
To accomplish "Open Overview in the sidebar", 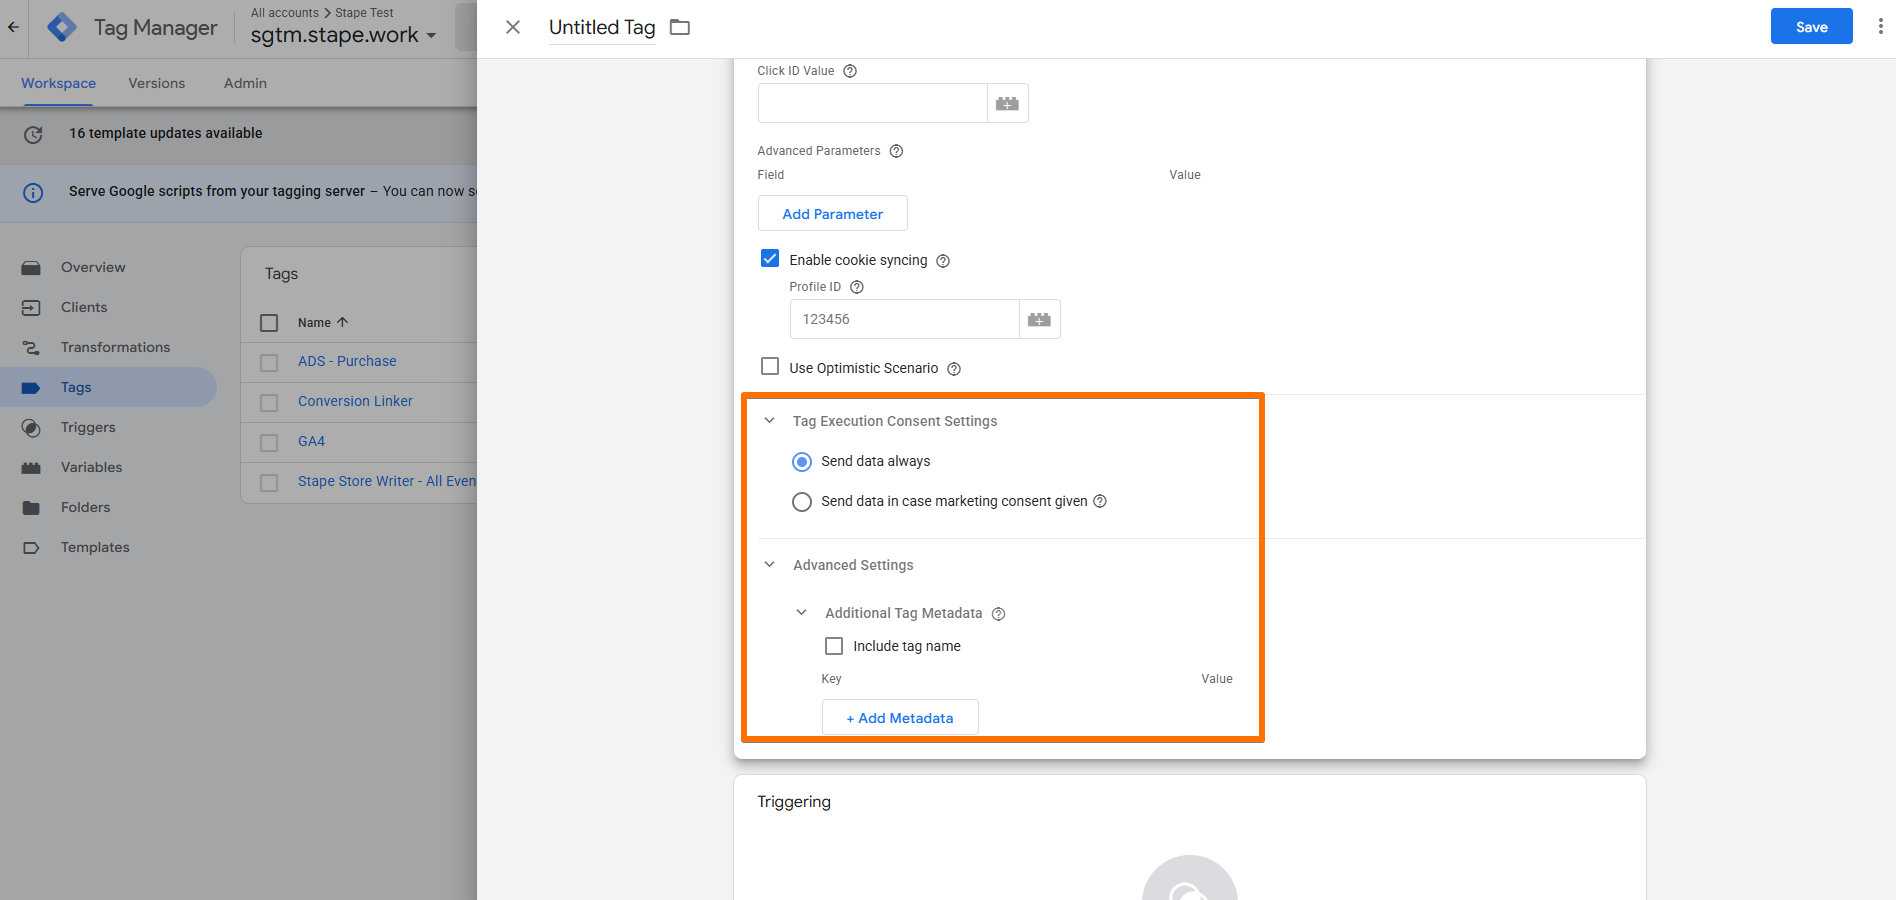I will click(93, 267).
